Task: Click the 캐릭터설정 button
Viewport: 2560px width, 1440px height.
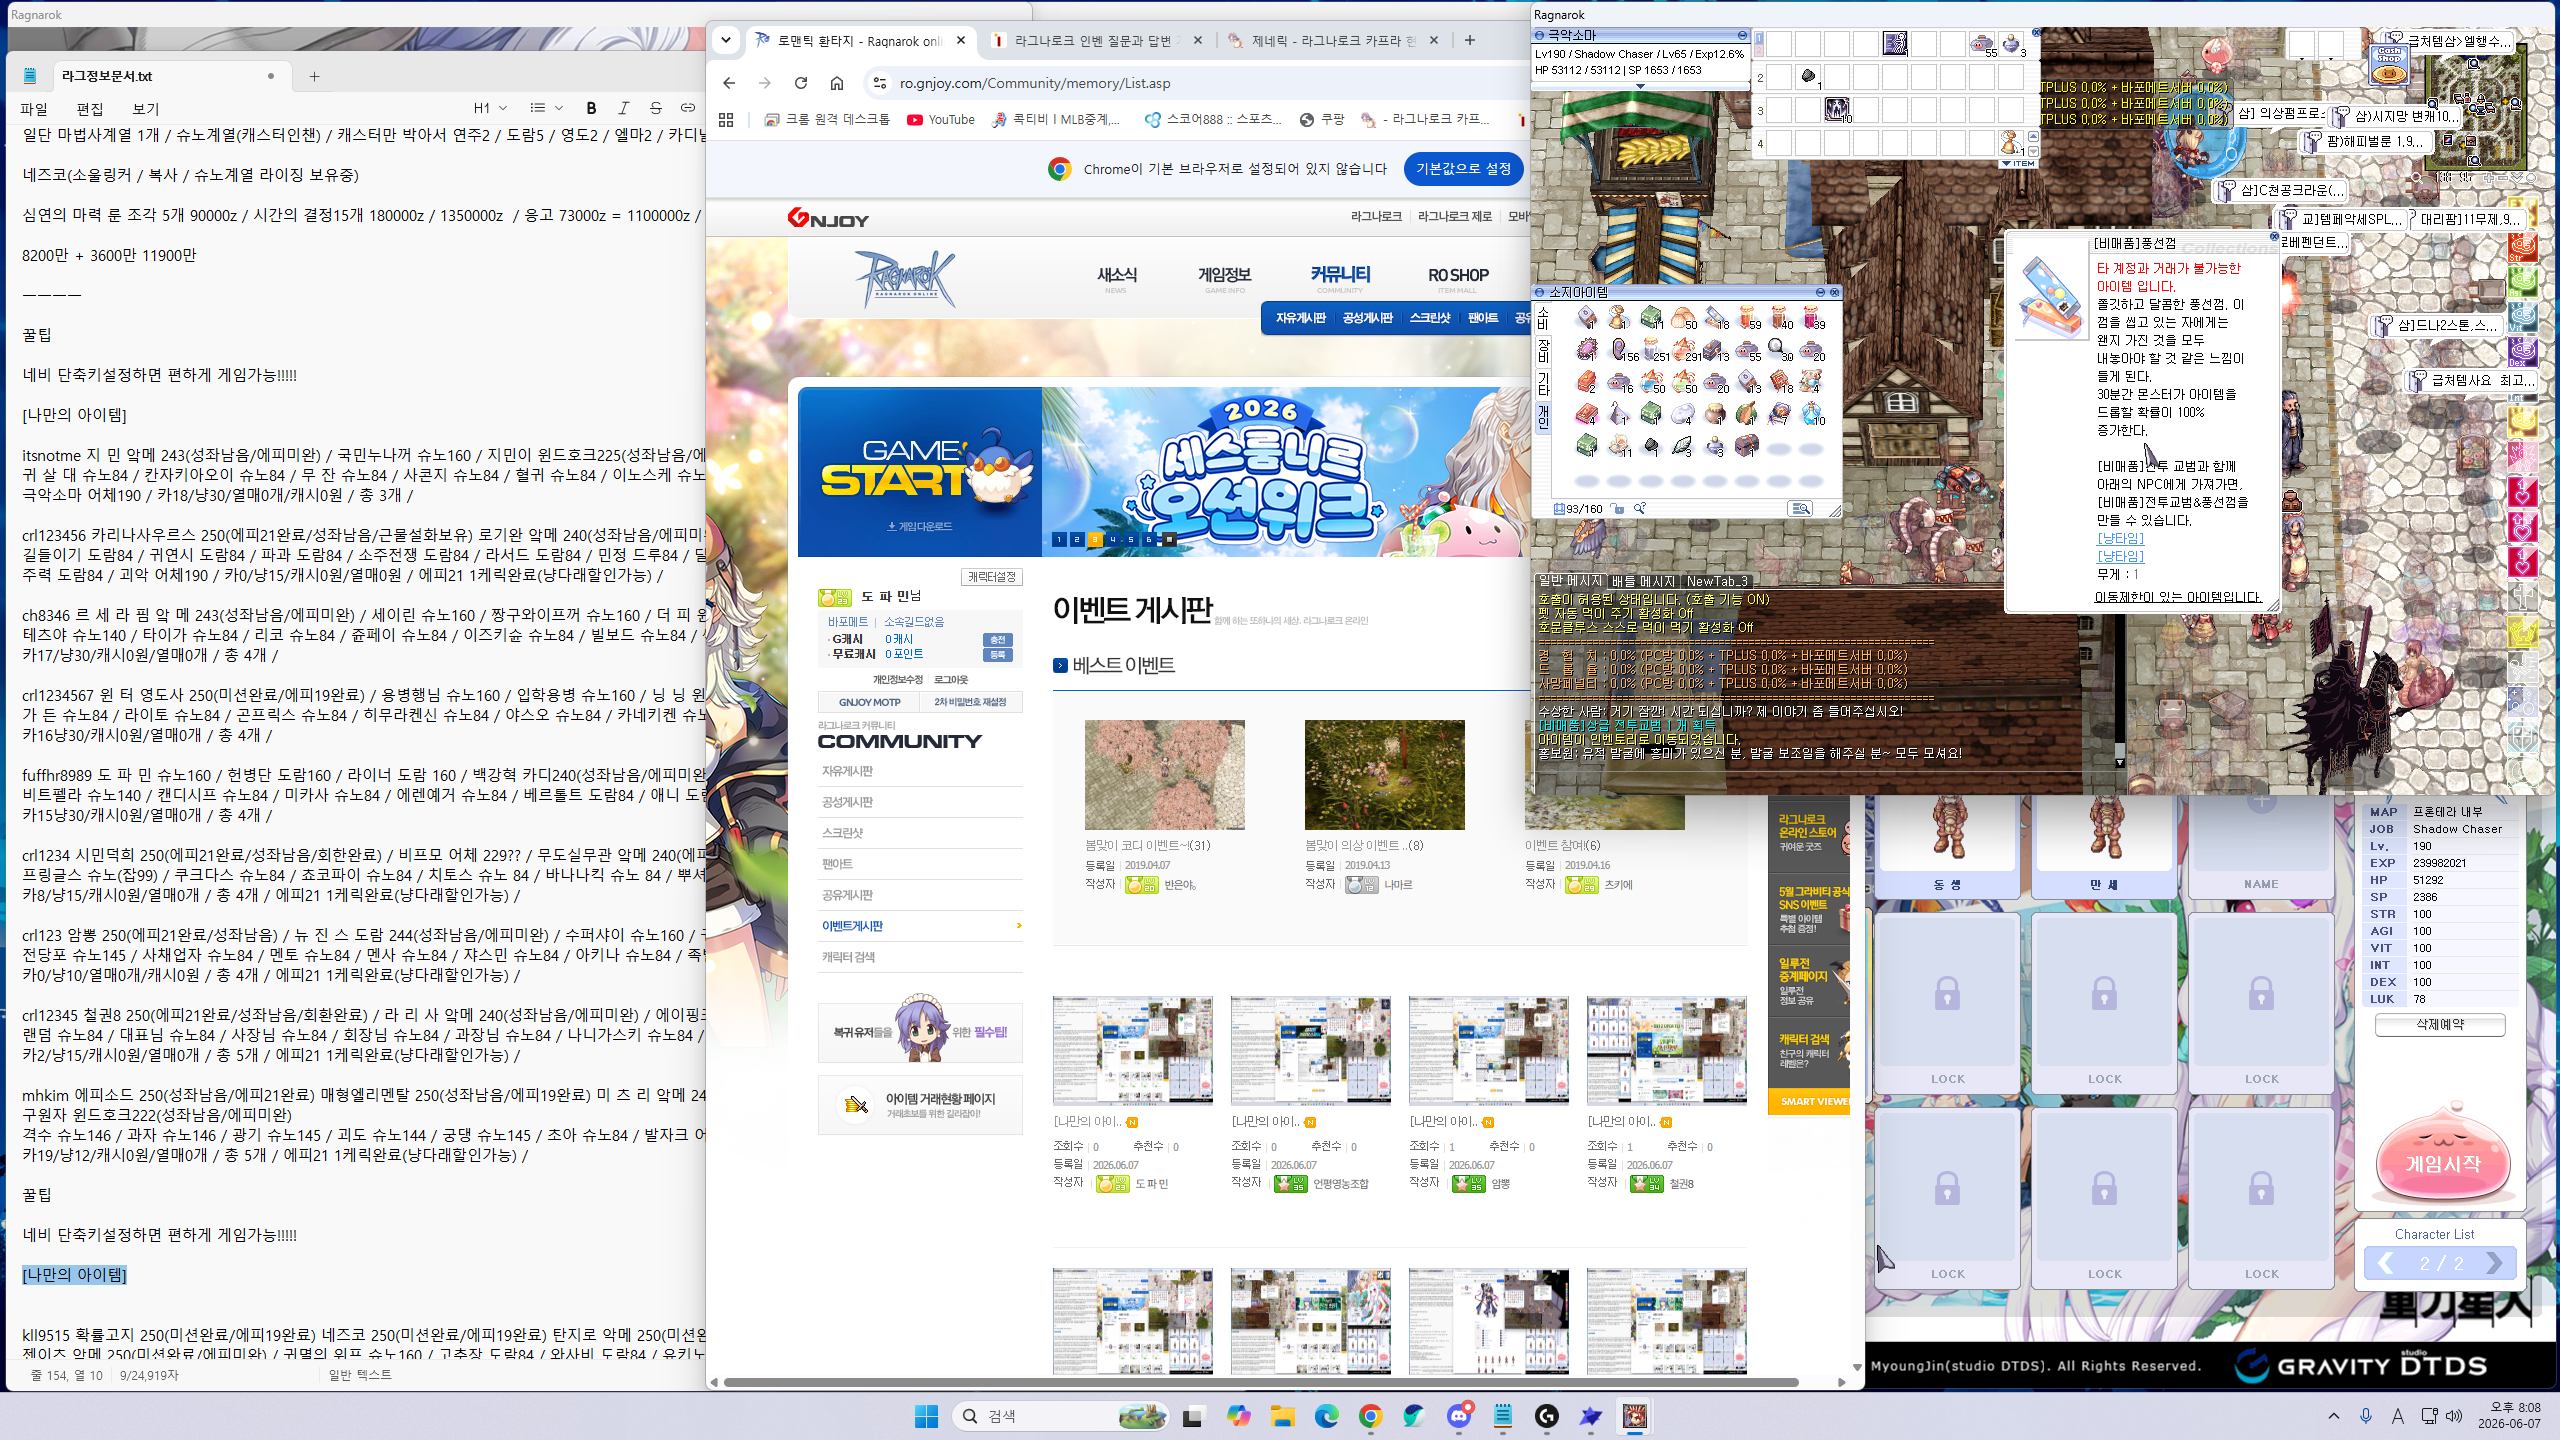Action: [x=992, y=577]
